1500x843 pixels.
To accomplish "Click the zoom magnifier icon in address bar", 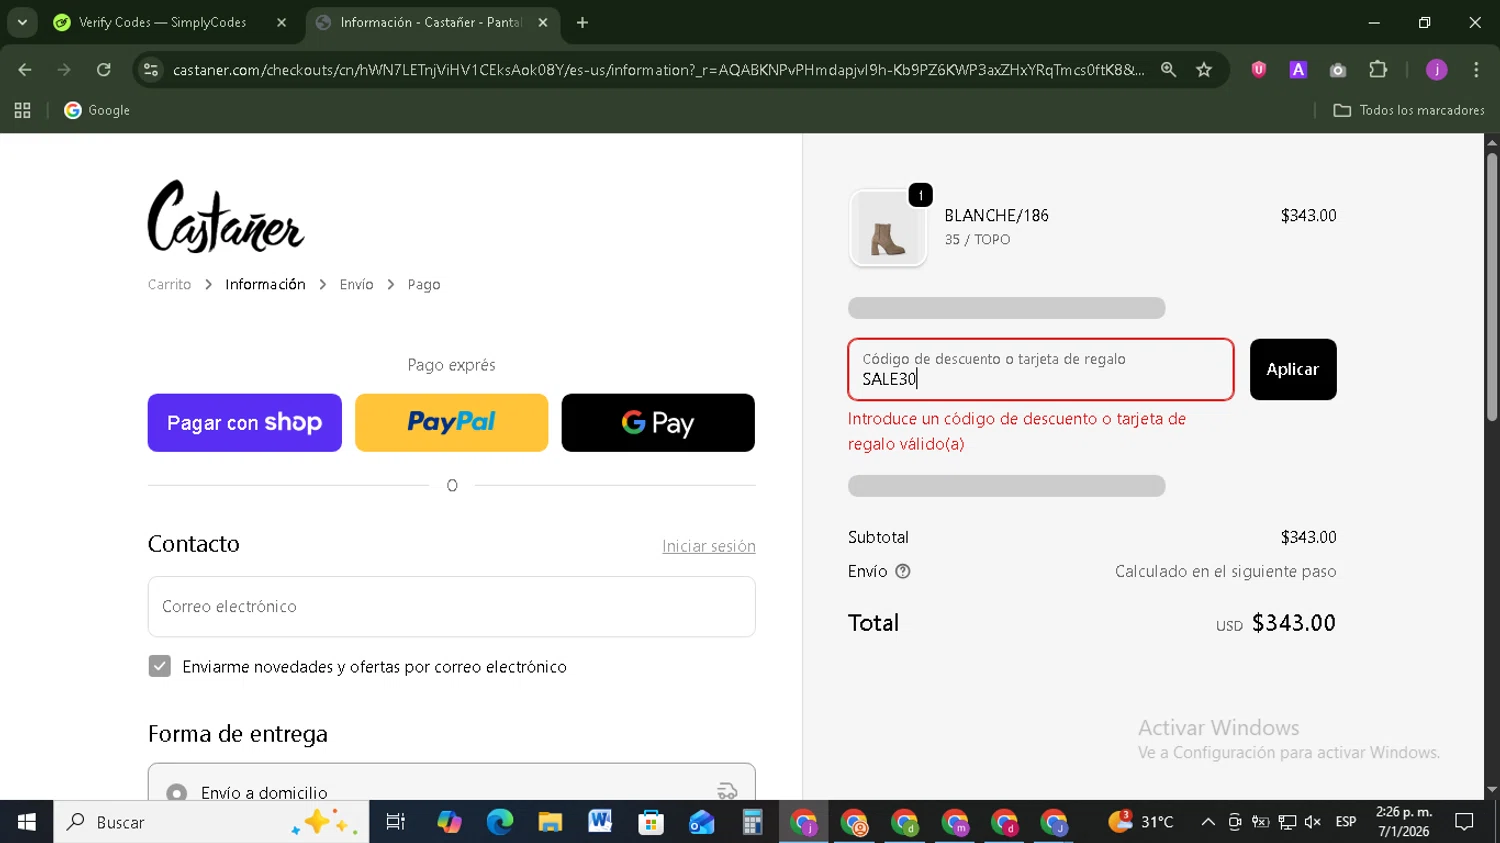I will (1168, 70).
